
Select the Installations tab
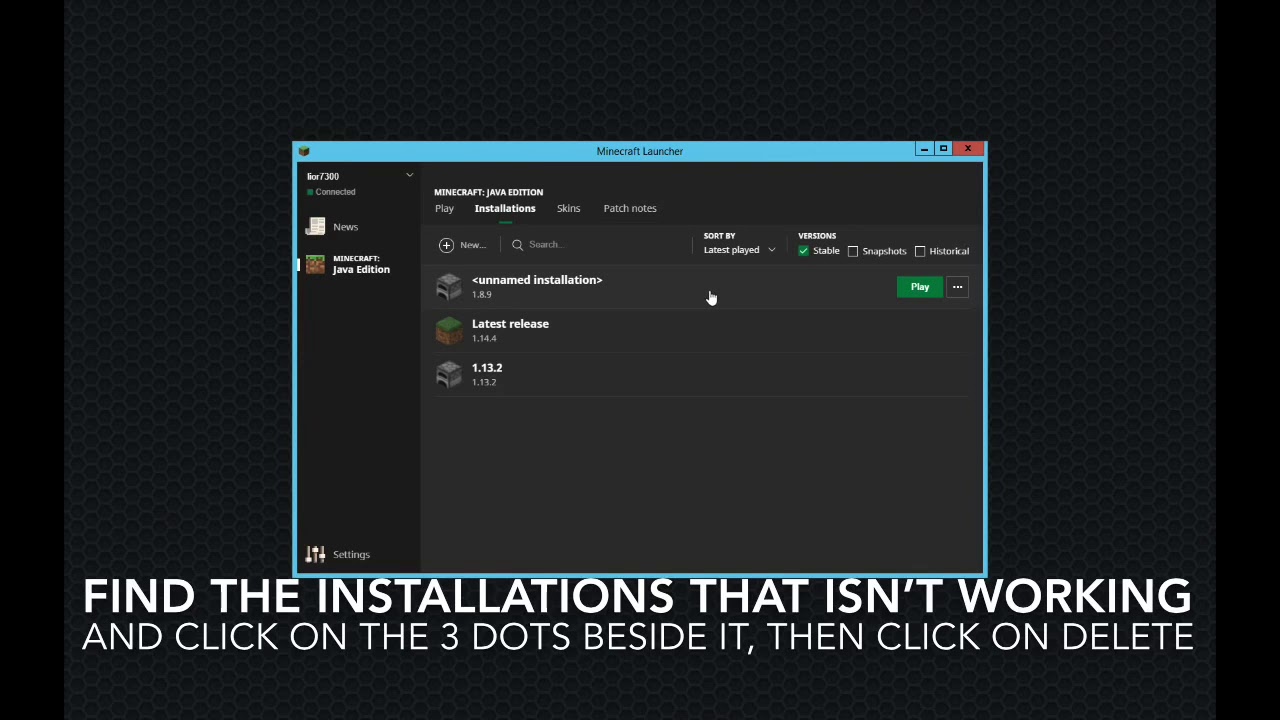click(505, 208)
